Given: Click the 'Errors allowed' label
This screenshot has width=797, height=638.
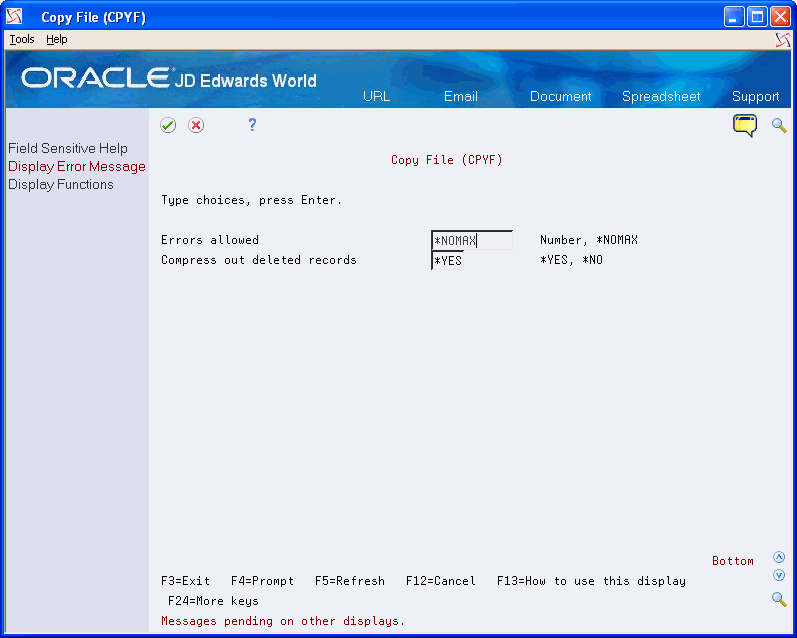Looking at the screenshot, I should pyautogui.click(x=210, y=240).
